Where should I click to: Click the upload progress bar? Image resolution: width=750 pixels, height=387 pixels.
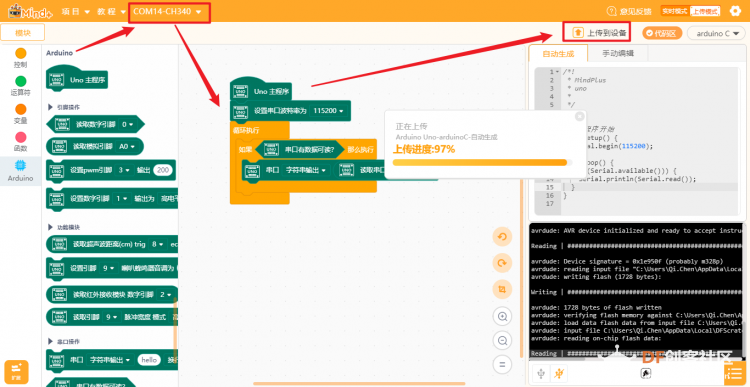pos(482,162)
